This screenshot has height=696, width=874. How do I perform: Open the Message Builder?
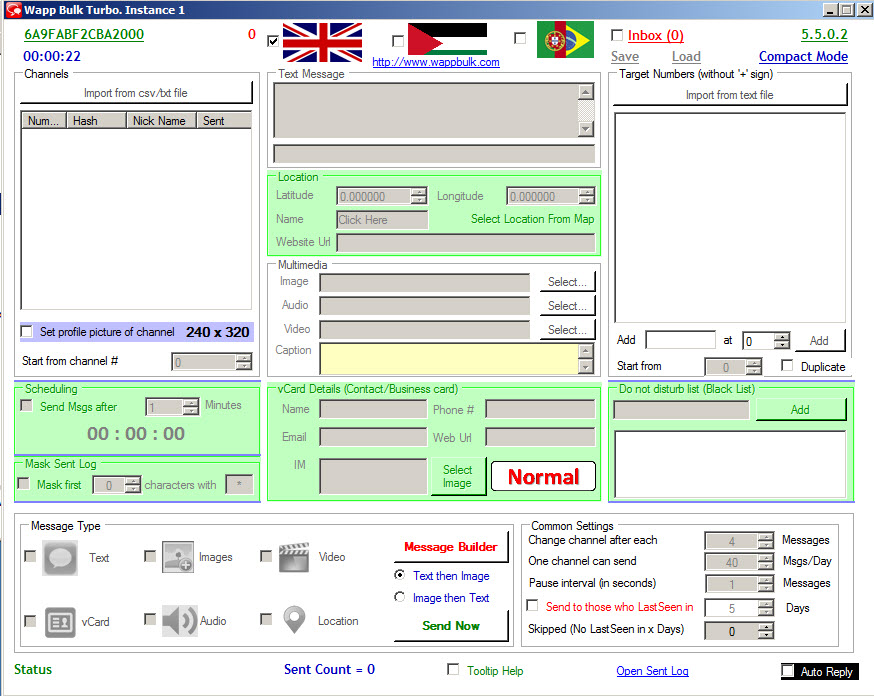point(451,547)
